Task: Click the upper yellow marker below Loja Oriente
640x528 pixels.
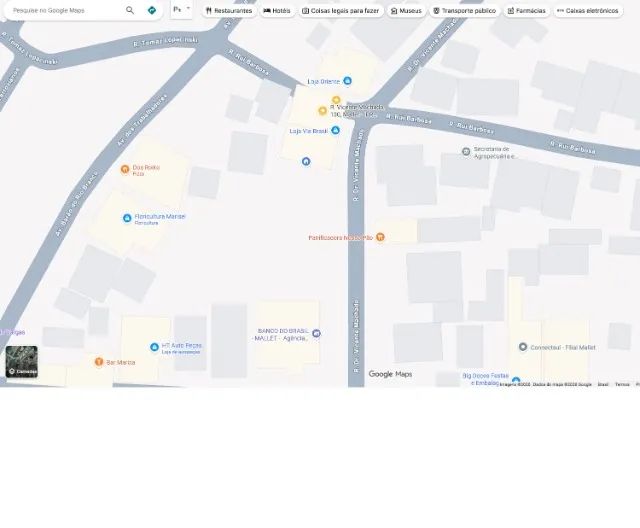Action: click(336, 100)
